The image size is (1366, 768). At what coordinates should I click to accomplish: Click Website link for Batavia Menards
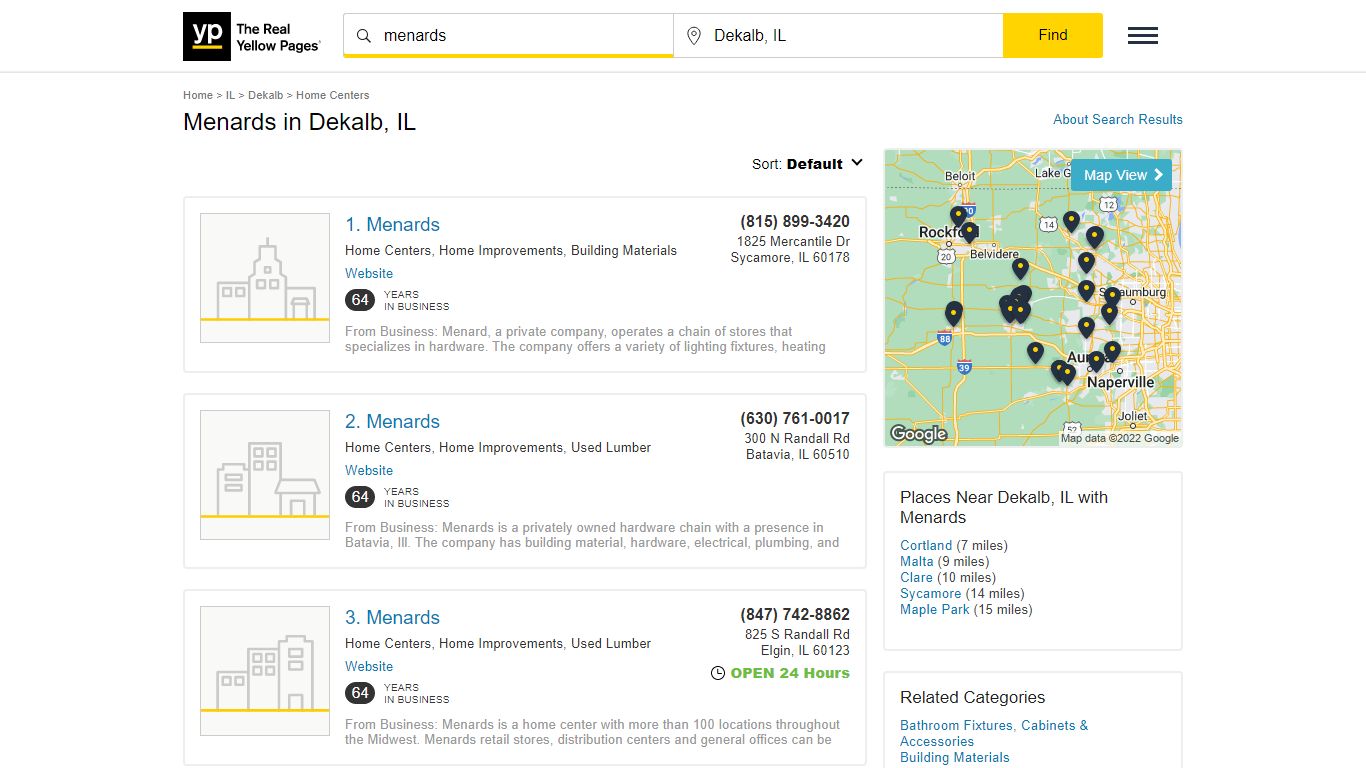click(369, 470)
